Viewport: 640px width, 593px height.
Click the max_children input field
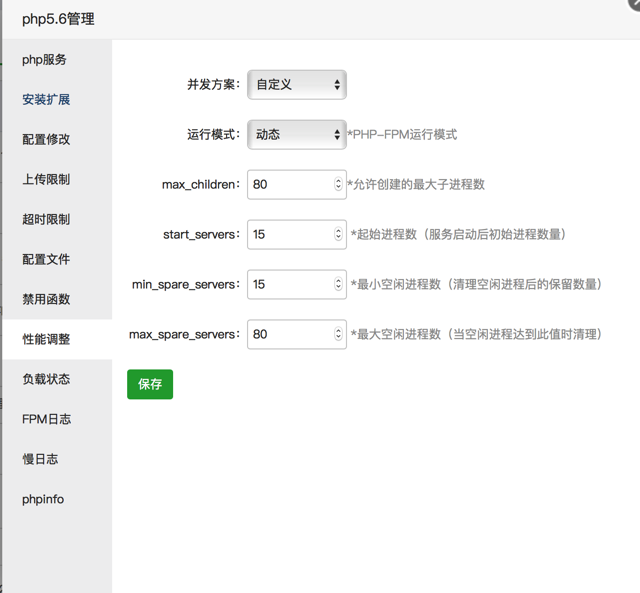pyautogui.click(x=288, y=184)
